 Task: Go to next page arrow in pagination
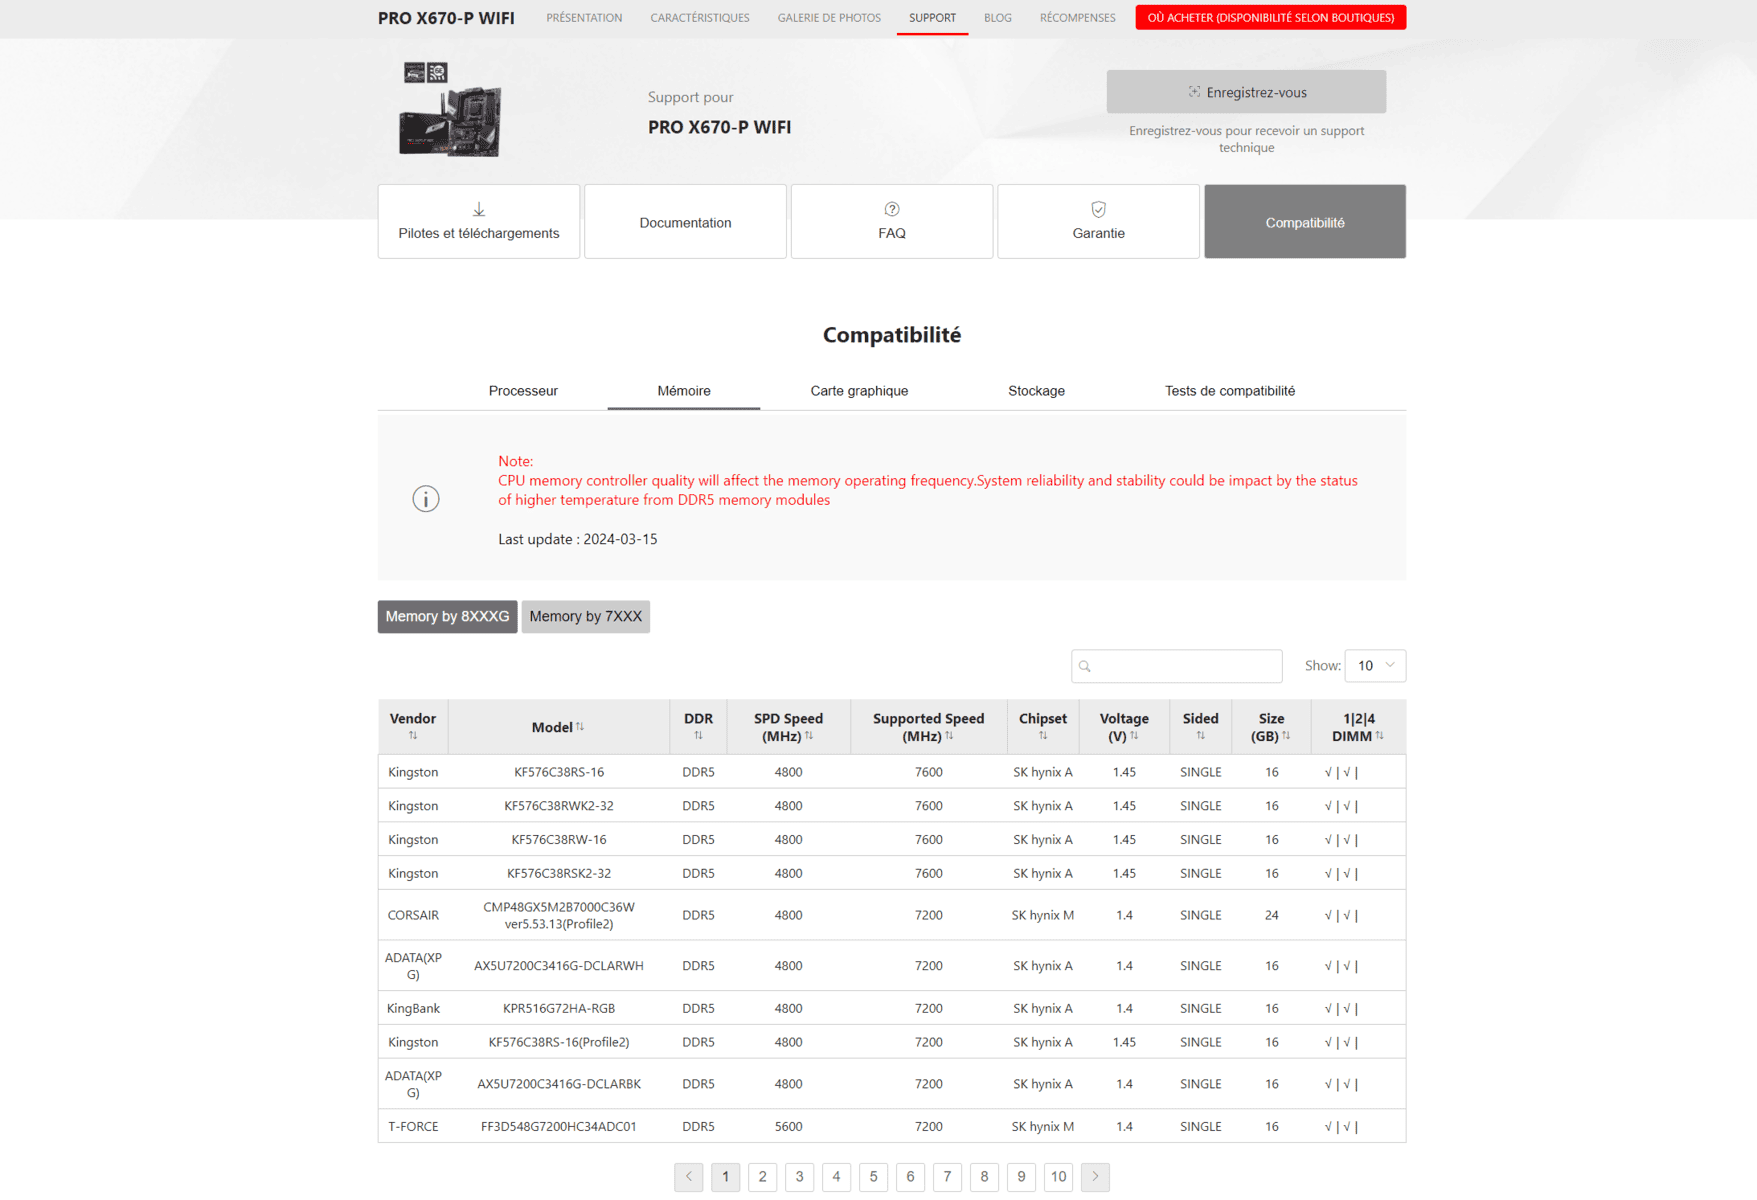(x=1095, y=1177)
